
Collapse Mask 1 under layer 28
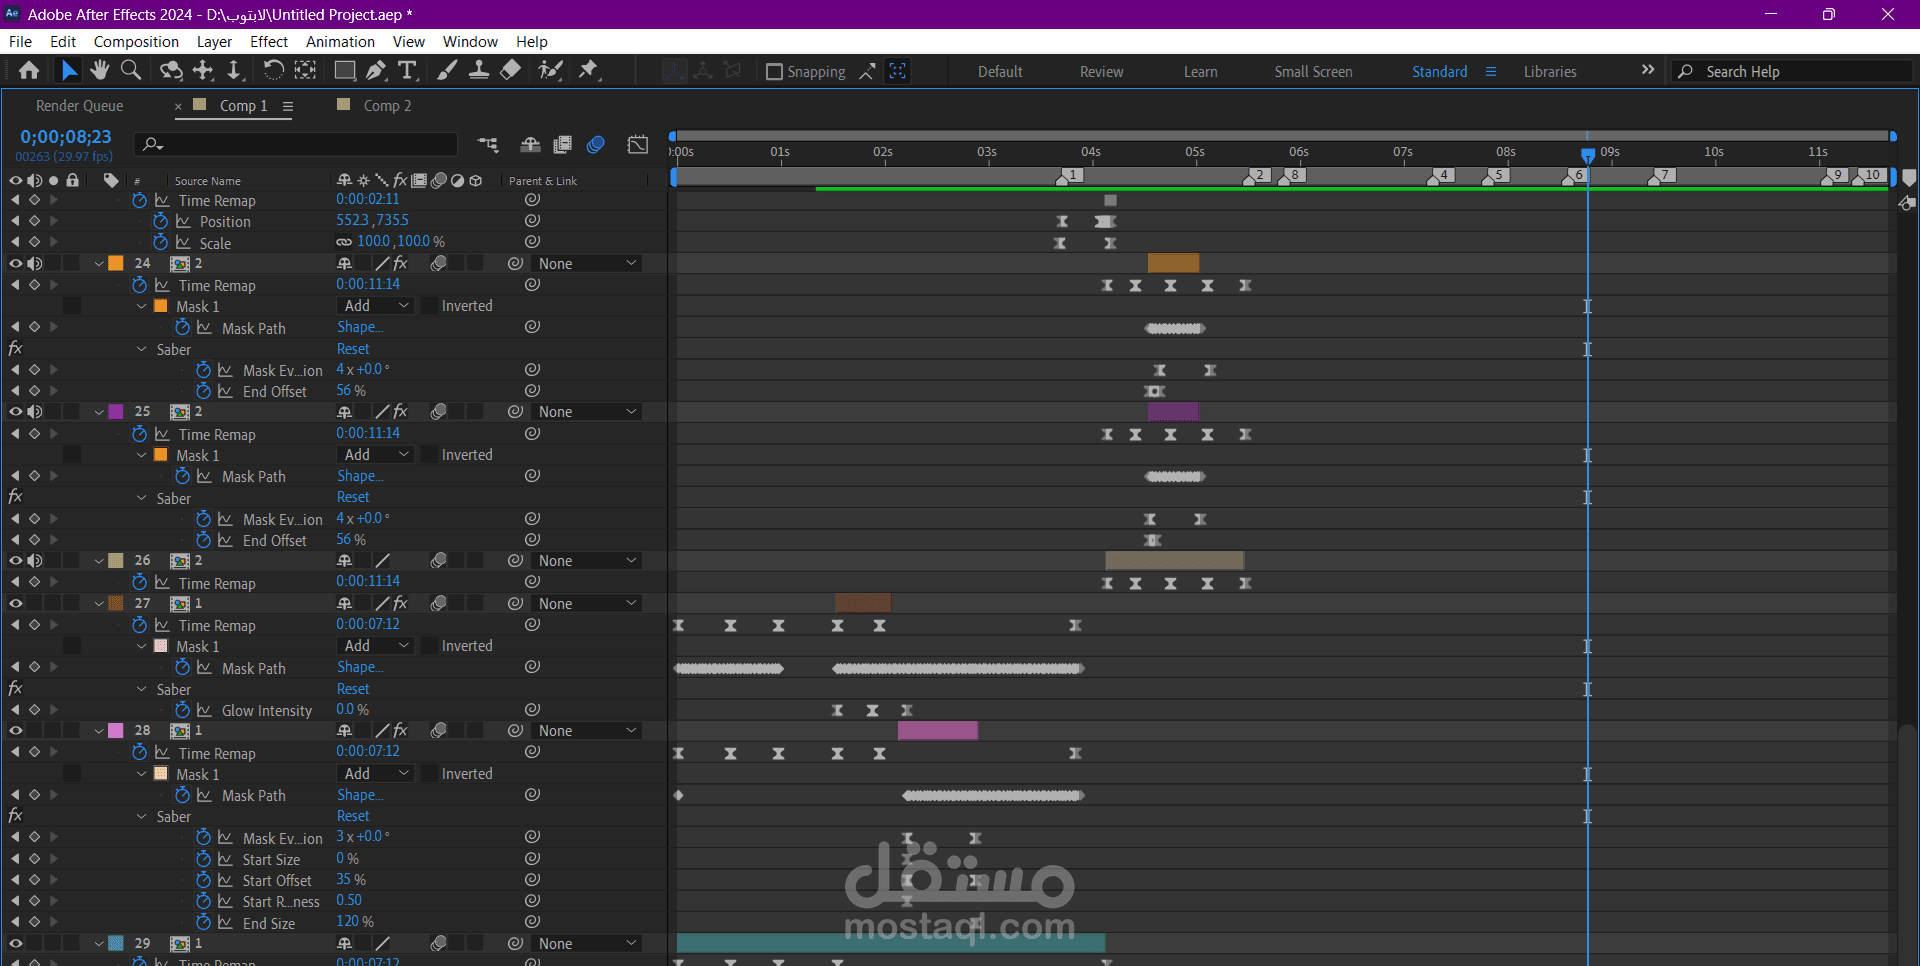click(142, 774)
